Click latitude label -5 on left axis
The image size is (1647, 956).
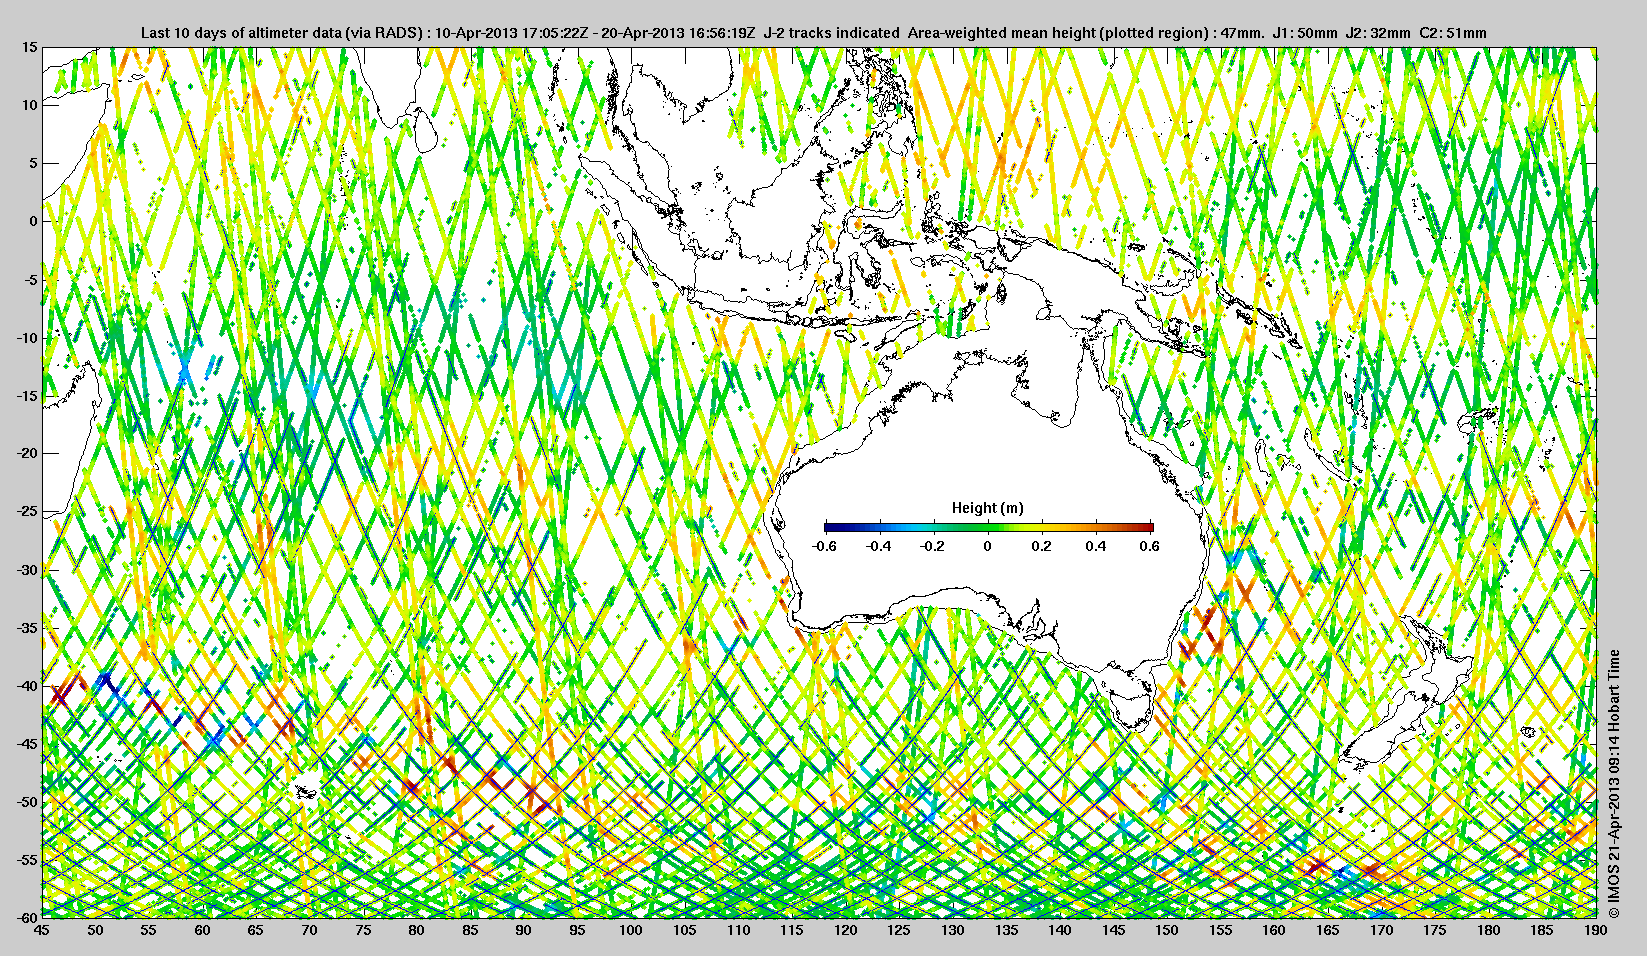click(31, 279)
